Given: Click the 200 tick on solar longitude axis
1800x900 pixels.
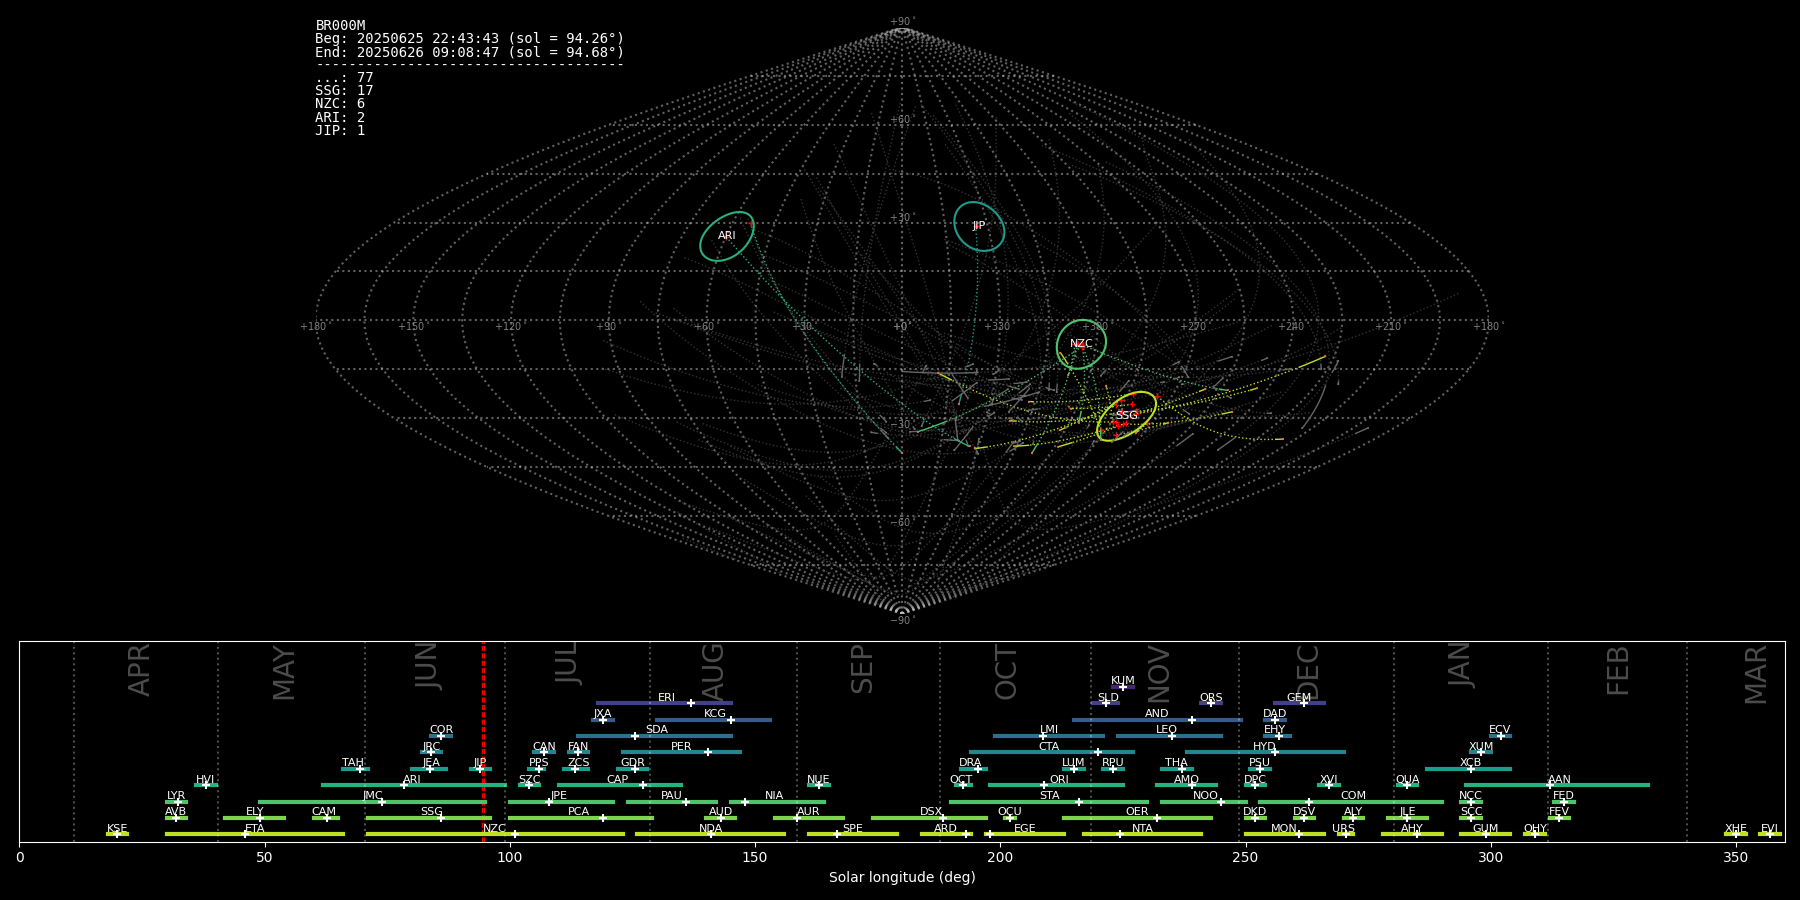Looking at the screenshot, I should click(x=1000, y=857).
